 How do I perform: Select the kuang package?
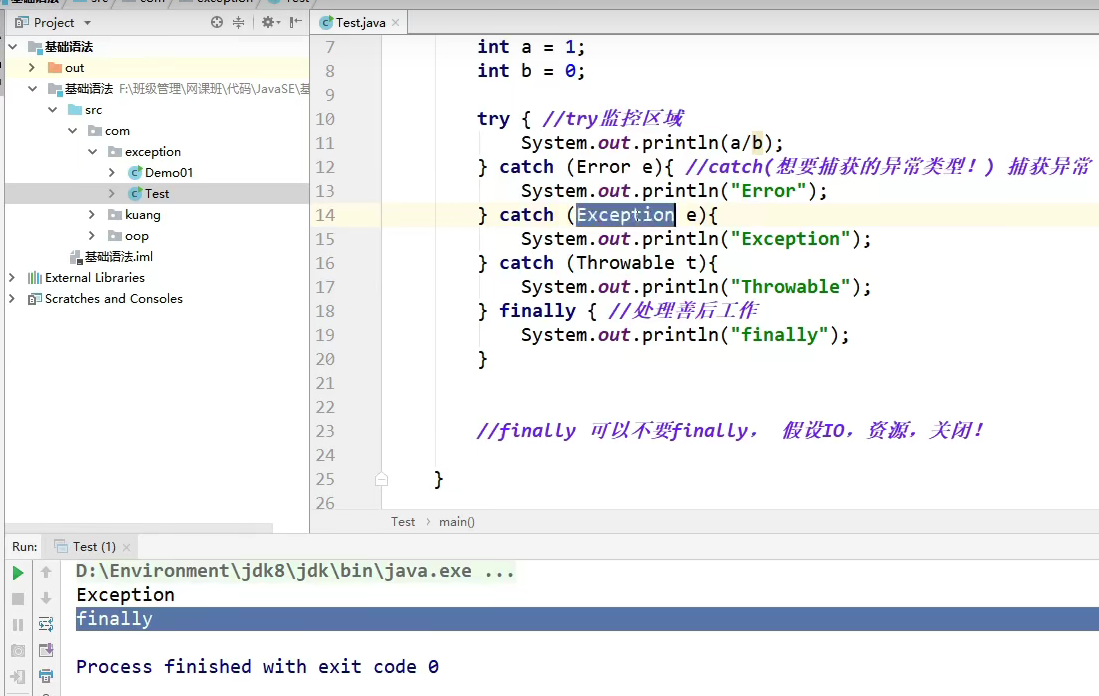click(x=143, y=214)
